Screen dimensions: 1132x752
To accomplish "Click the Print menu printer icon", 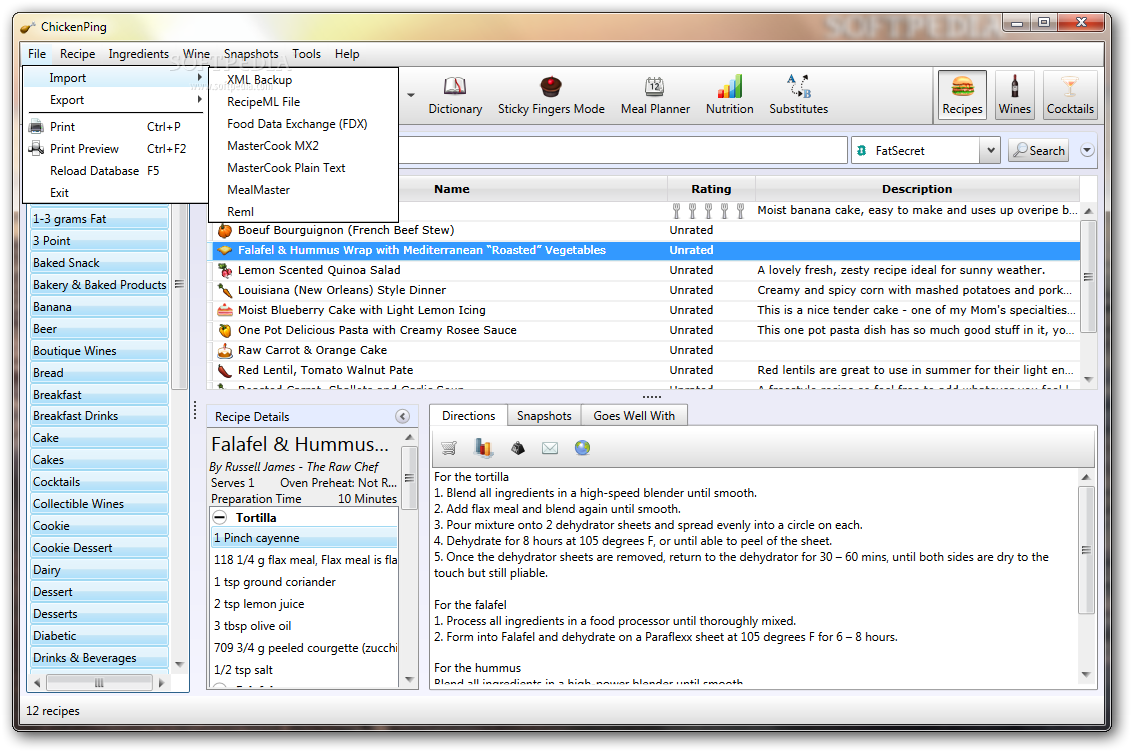I will point(35,126).
